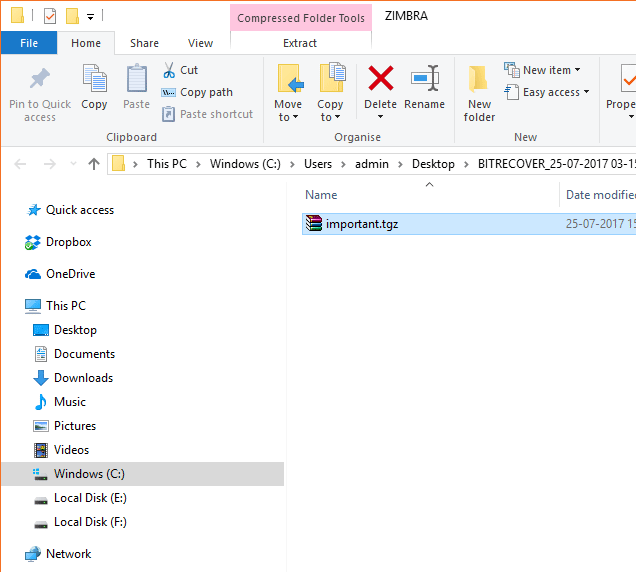This screenshot has width=636, height=572.
Task: Select the Windows (C:) drive in sidebar
Action: point(142,474)
